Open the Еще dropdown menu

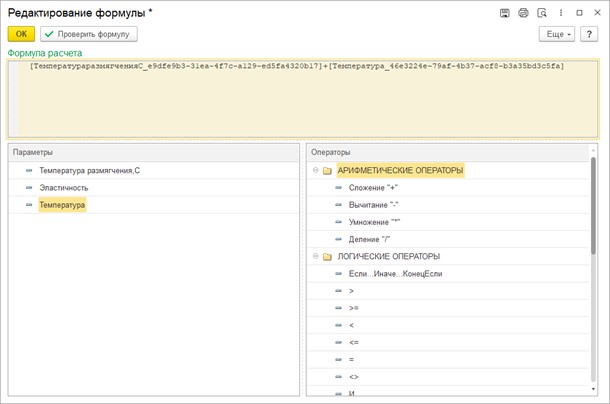tap(557, 34)
